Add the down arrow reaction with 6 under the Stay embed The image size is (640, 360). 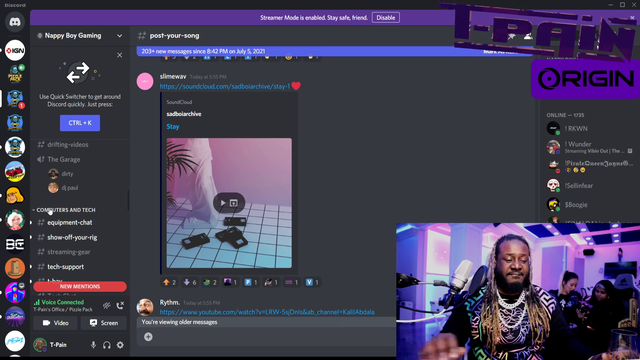coord(190,282)
